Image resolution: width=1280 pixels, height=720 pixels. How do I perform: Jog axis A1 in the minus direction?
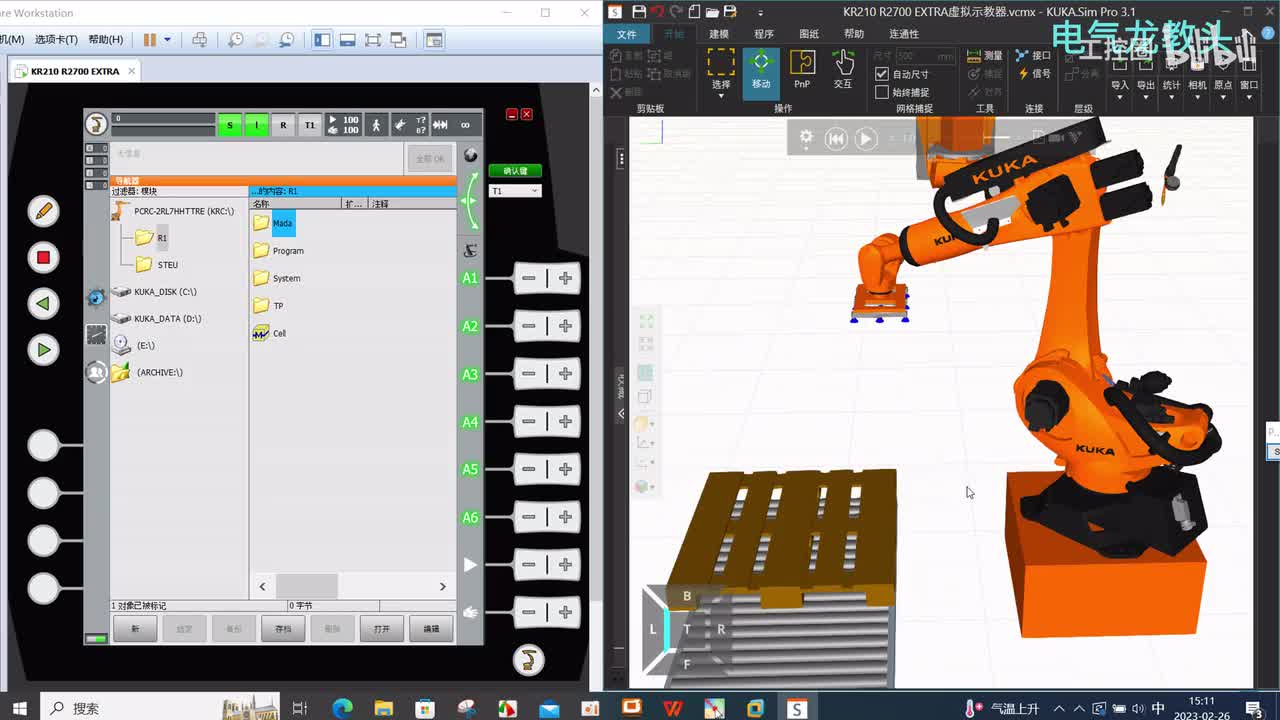529,278
